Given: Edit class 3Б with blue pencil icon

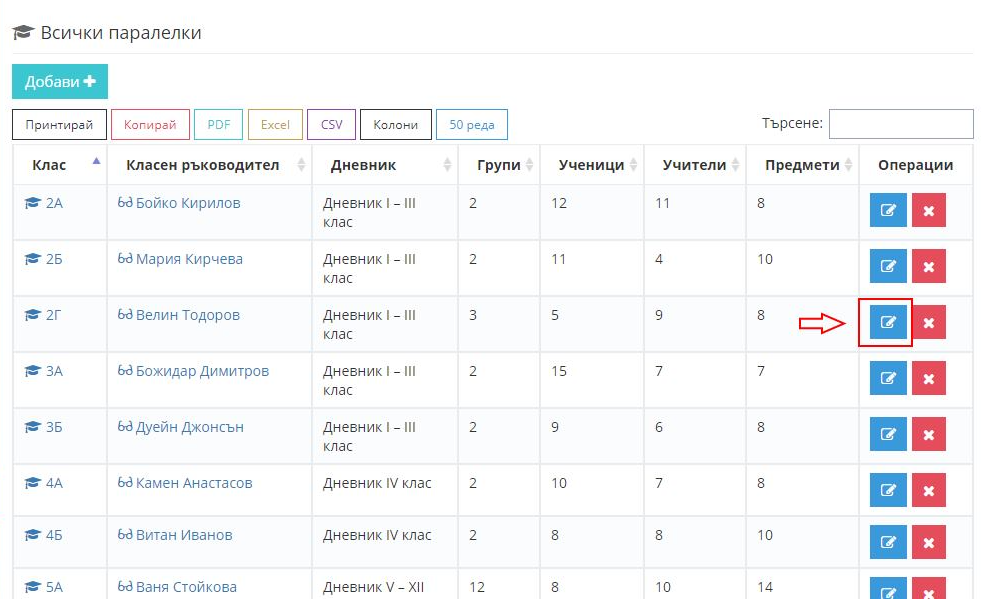Looking at the screenshot, I should click(x=887, y=435).
